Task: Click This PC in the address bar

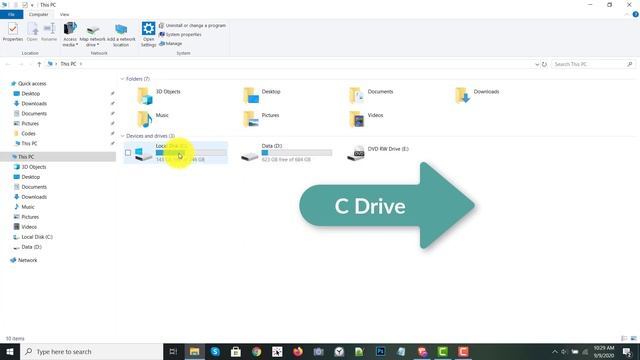Action: click(x=68, y=64)
